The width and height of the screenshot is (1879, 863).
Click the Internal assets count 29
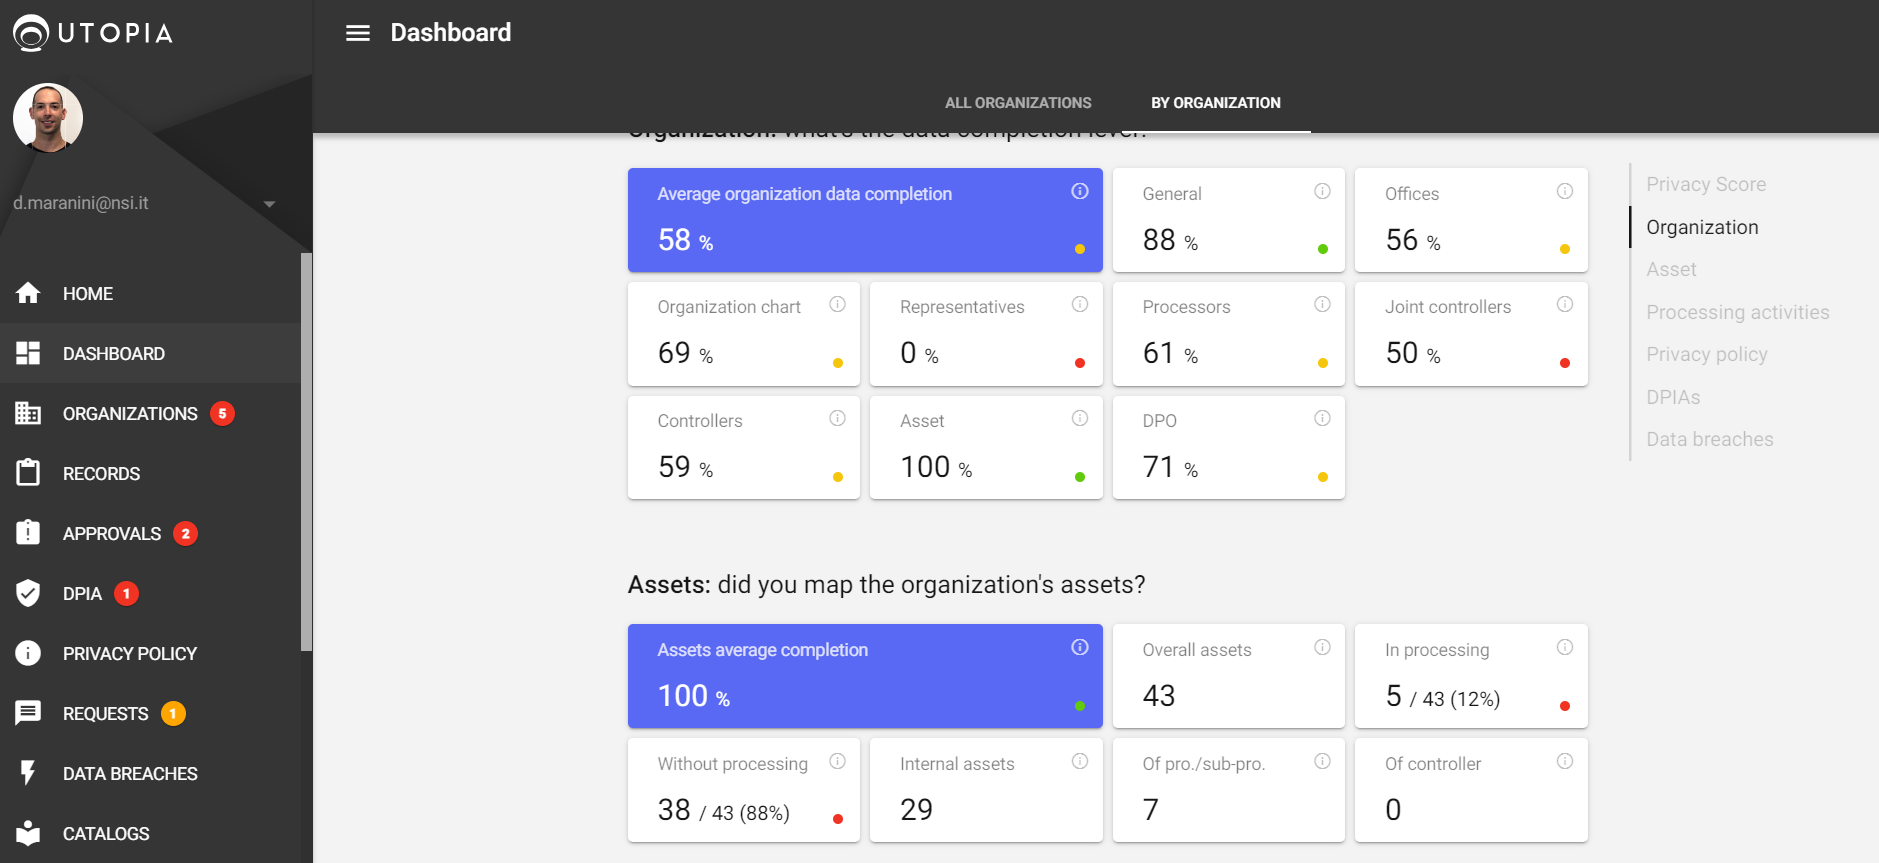click(x=916, y=810)
